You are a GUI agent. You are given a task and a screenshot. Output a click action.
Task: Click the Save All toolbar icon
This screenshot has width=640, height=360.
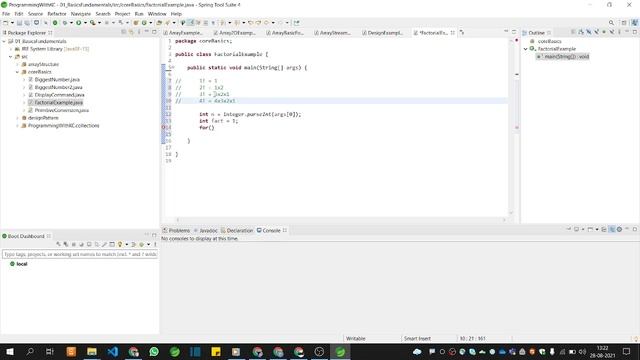point(27,23)
